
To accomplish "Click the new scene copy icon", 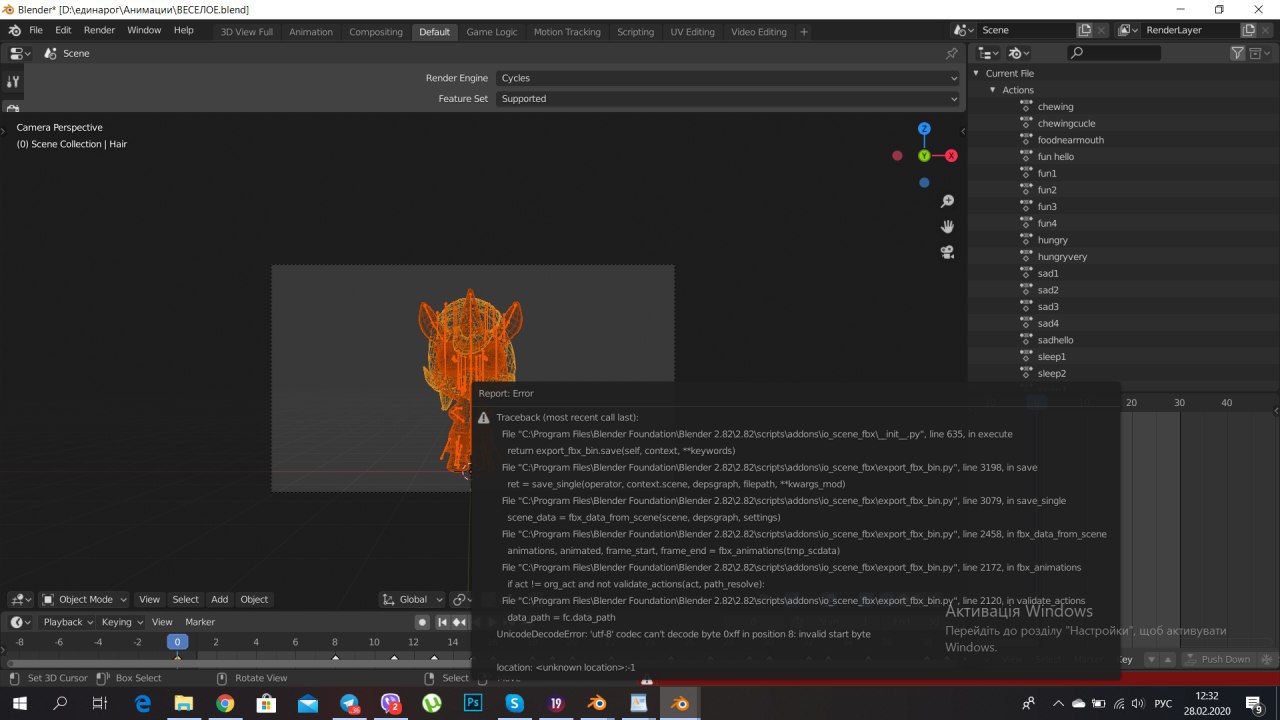I will (x=1085, y=31).
